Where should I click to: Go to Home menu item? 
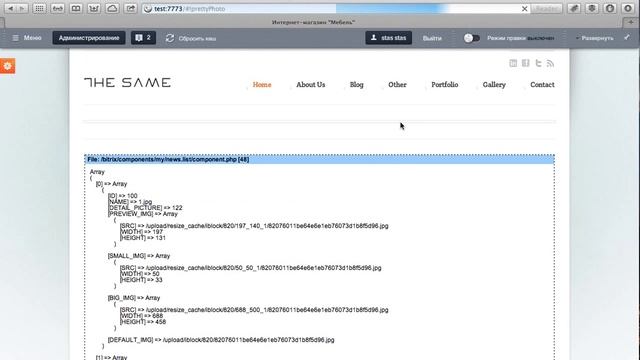coord(262,84)
